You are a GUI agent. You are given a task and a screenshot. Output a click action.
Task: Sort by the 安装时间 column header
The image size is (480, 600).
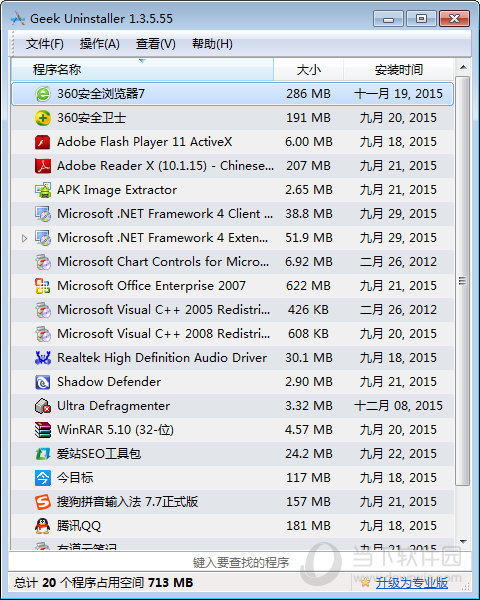(x=398, y=70)
